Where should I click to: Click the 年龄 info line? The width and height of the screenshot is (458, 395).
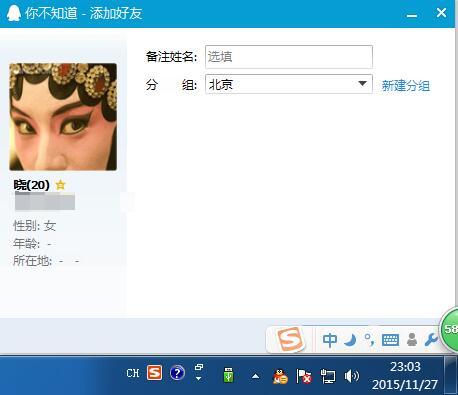tap(32, 244)
